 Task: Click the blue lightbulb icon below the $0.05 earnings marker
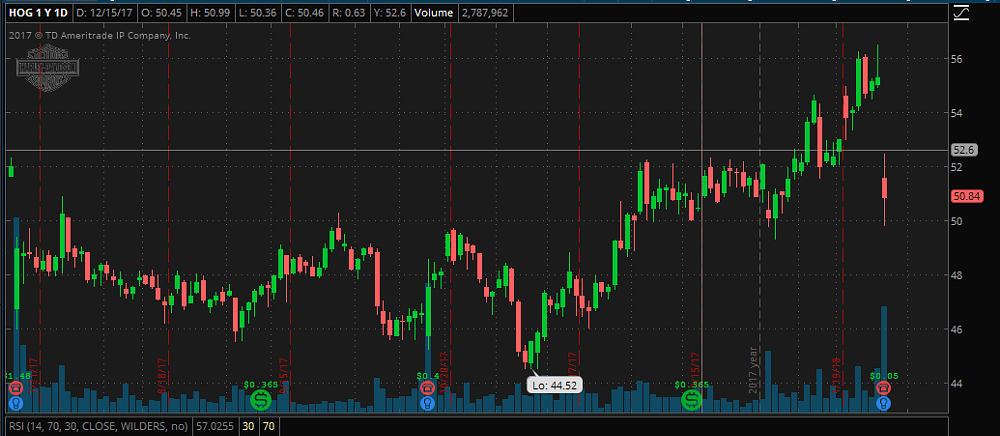pyautogui.click(x=883, y=403)
